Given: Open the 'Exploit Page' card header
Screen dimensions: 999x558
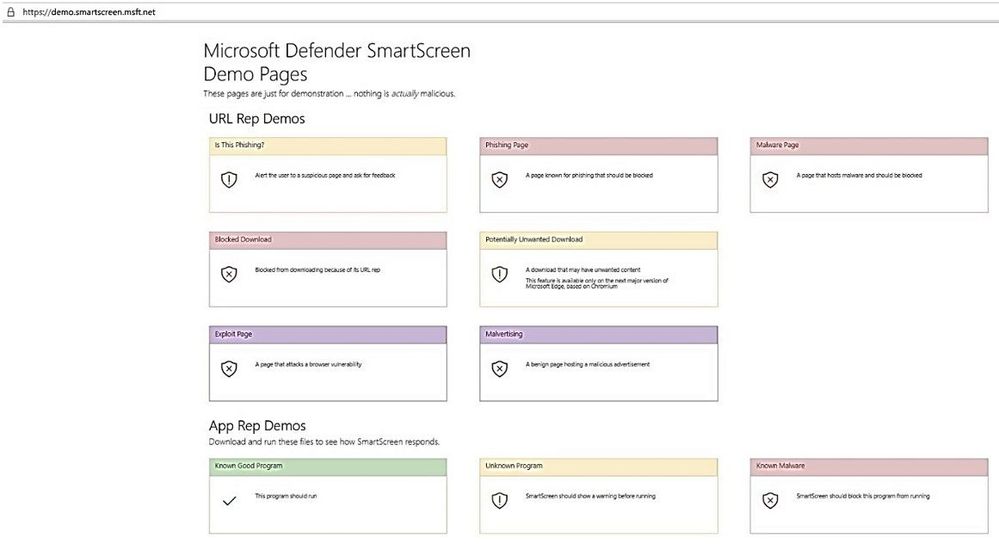Looking at the screenshot, I should point(328,334).
